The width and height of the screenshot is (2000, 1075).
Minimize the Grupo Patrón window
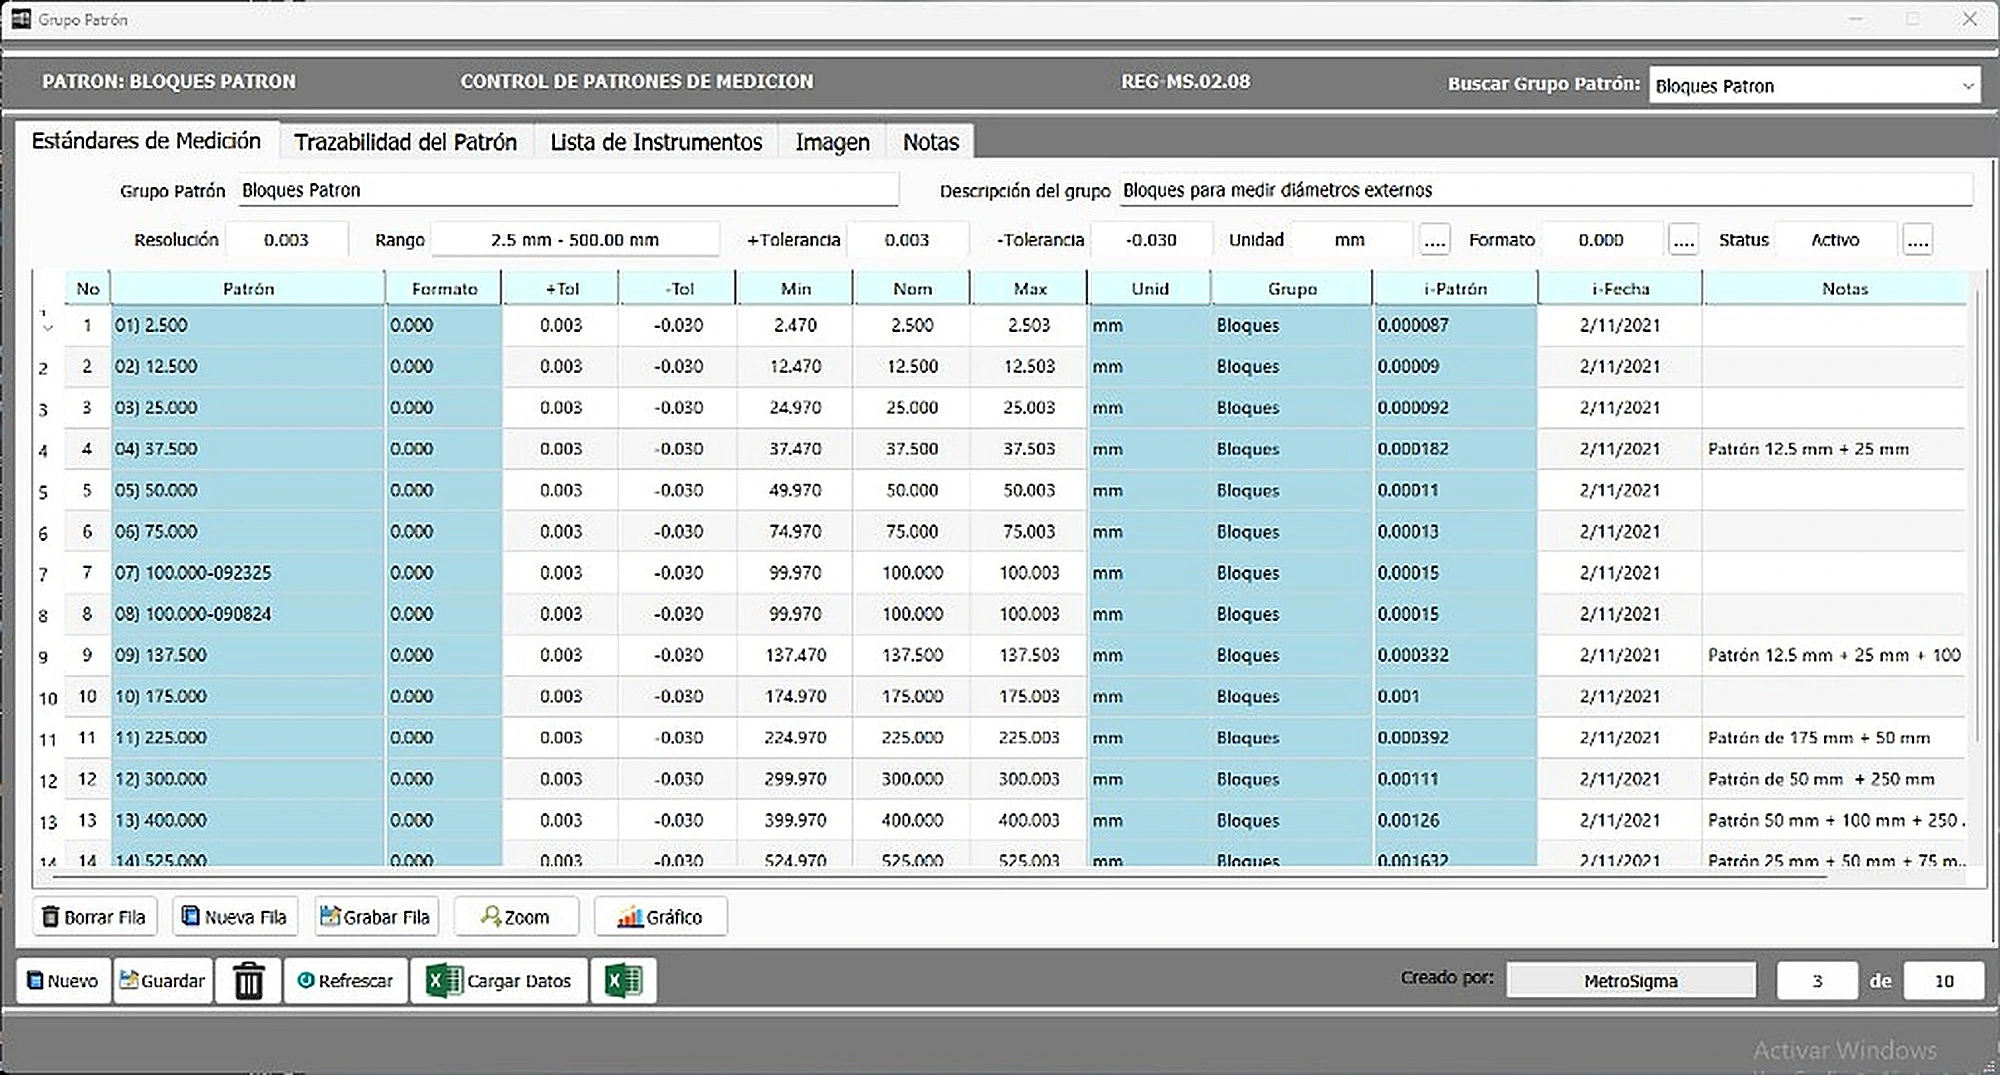pos(1856,19)
